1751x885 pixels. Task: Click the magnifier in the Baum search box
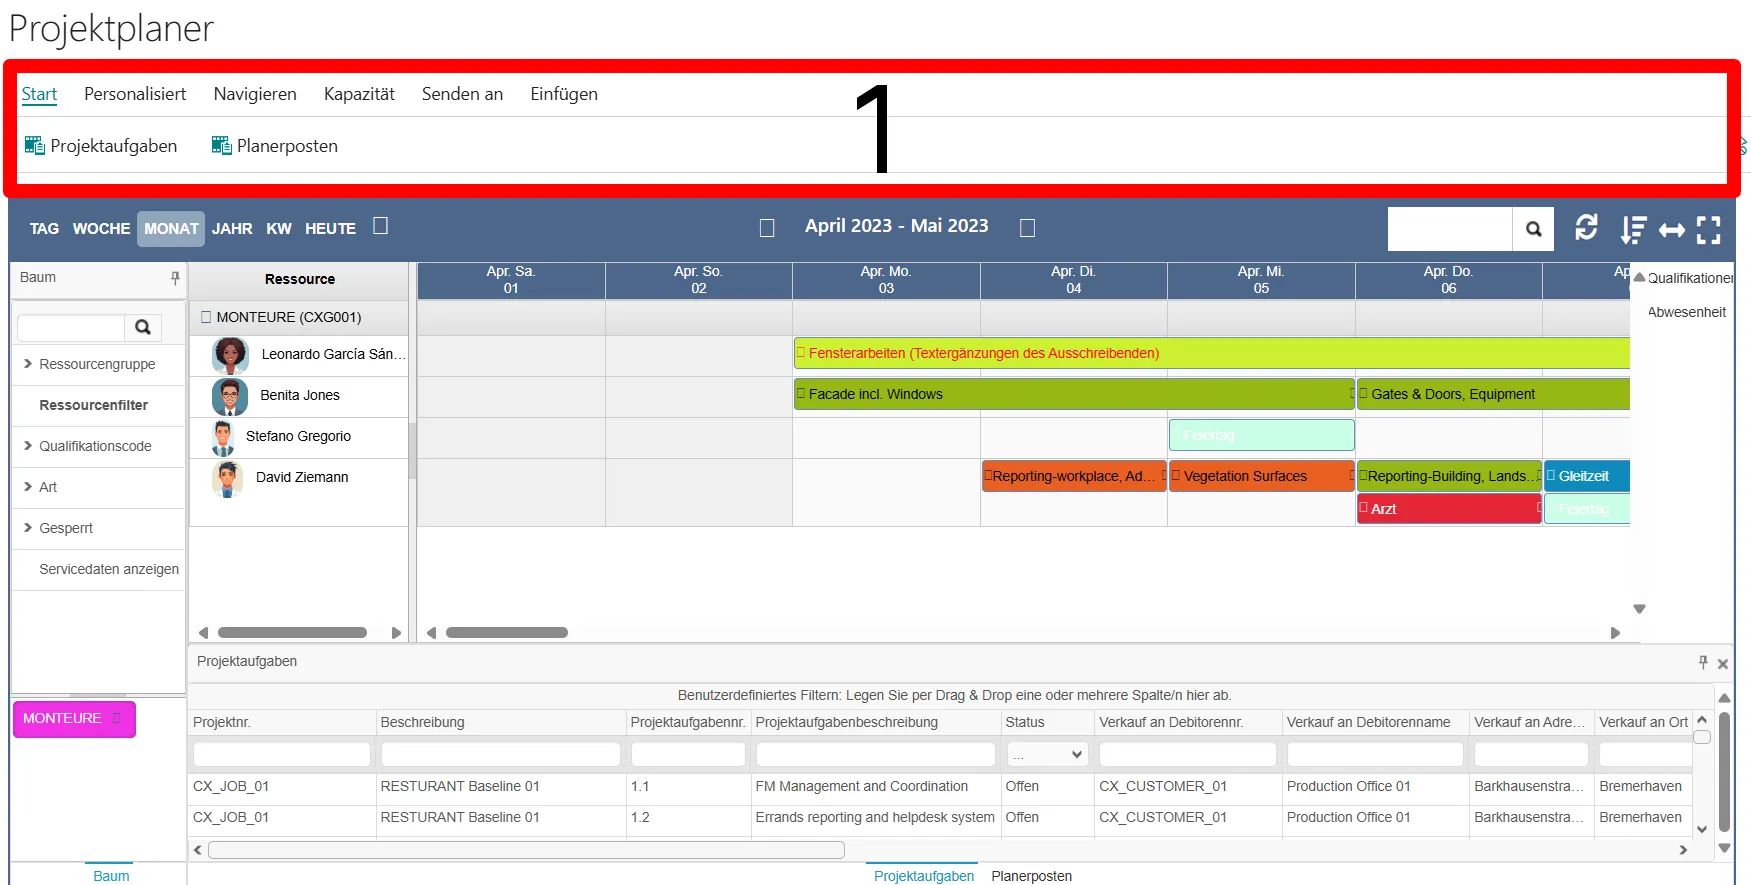(143, 327)
